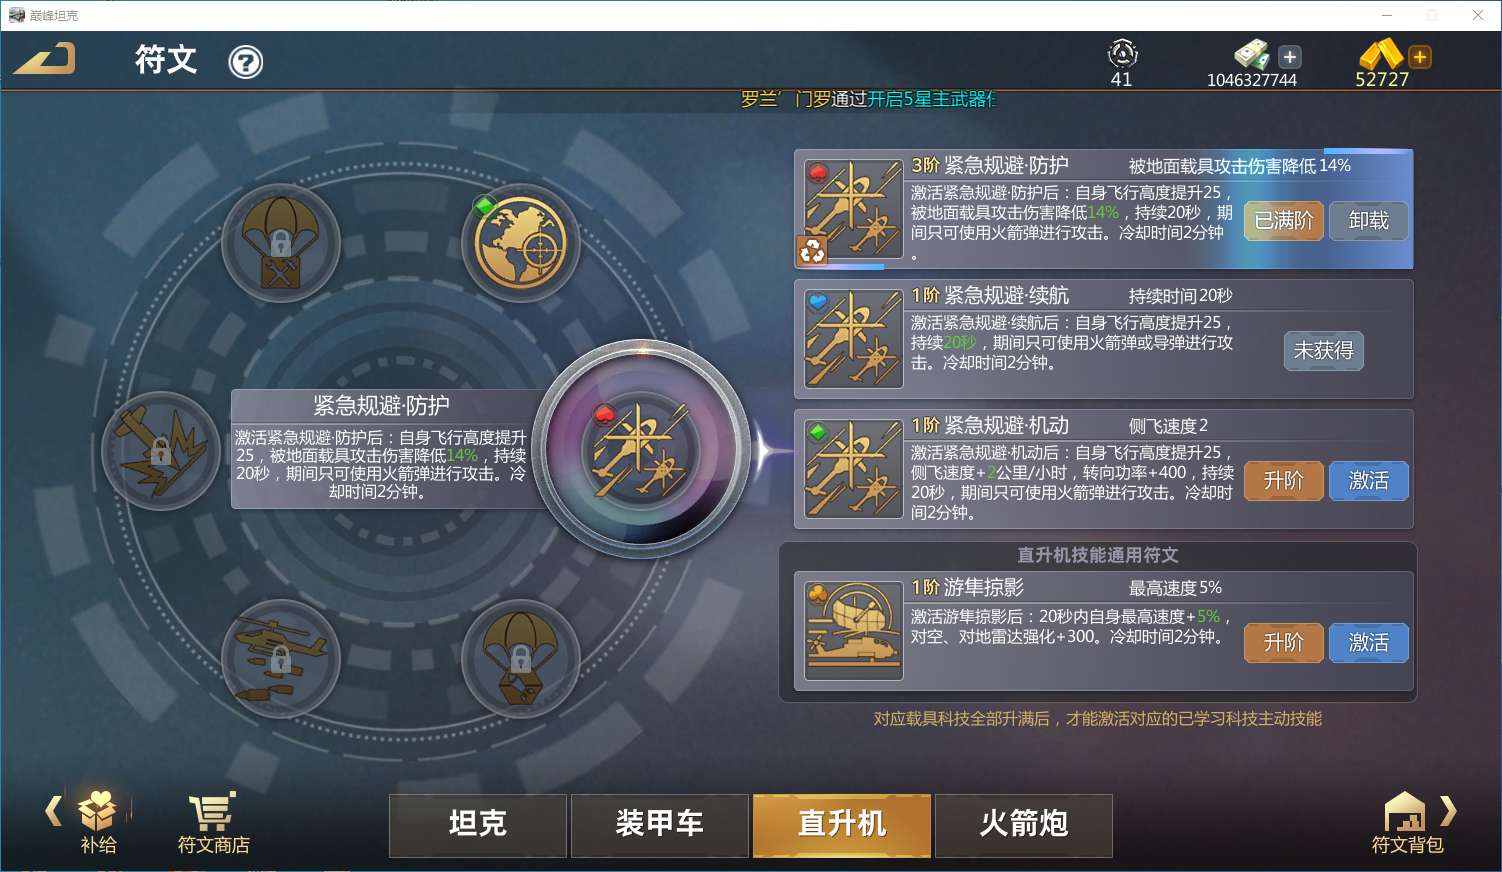Select the locked bomber explosion skill icon

(x=160, y=451)
